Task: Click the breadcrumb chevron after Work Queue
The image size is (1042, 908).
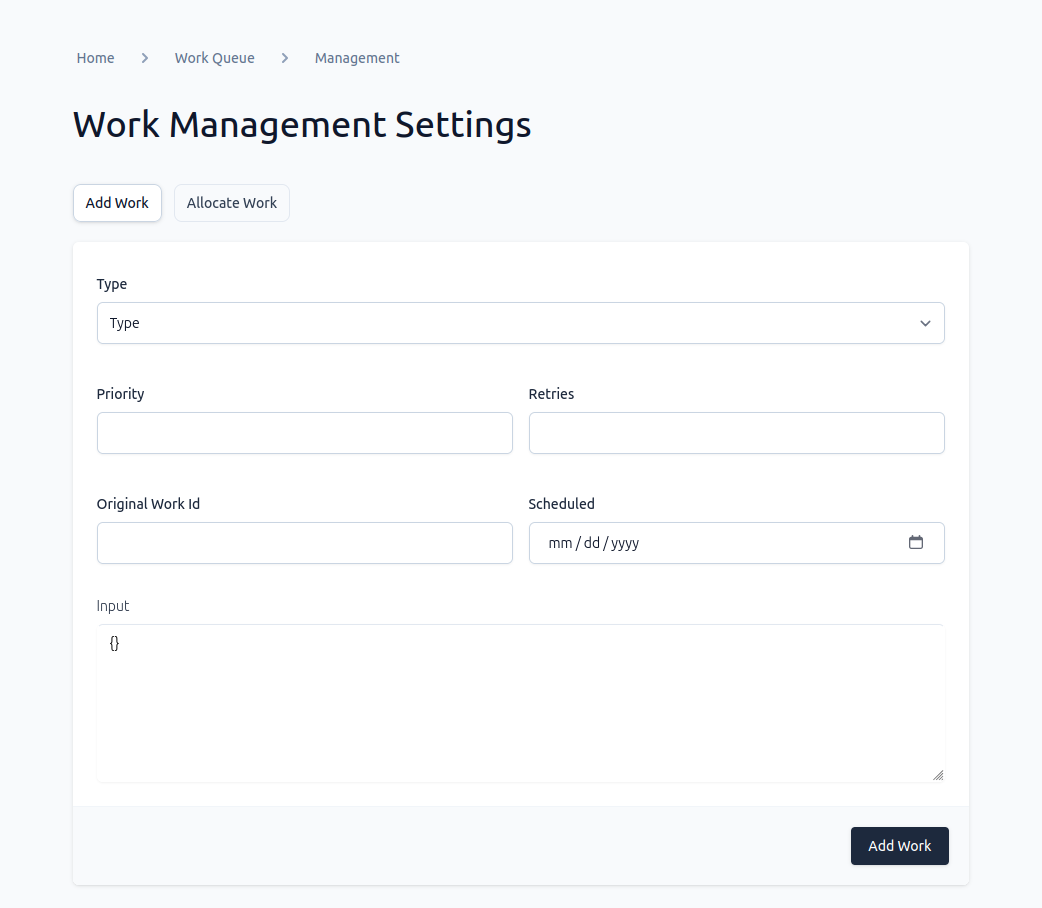Action: pos(284,58)
